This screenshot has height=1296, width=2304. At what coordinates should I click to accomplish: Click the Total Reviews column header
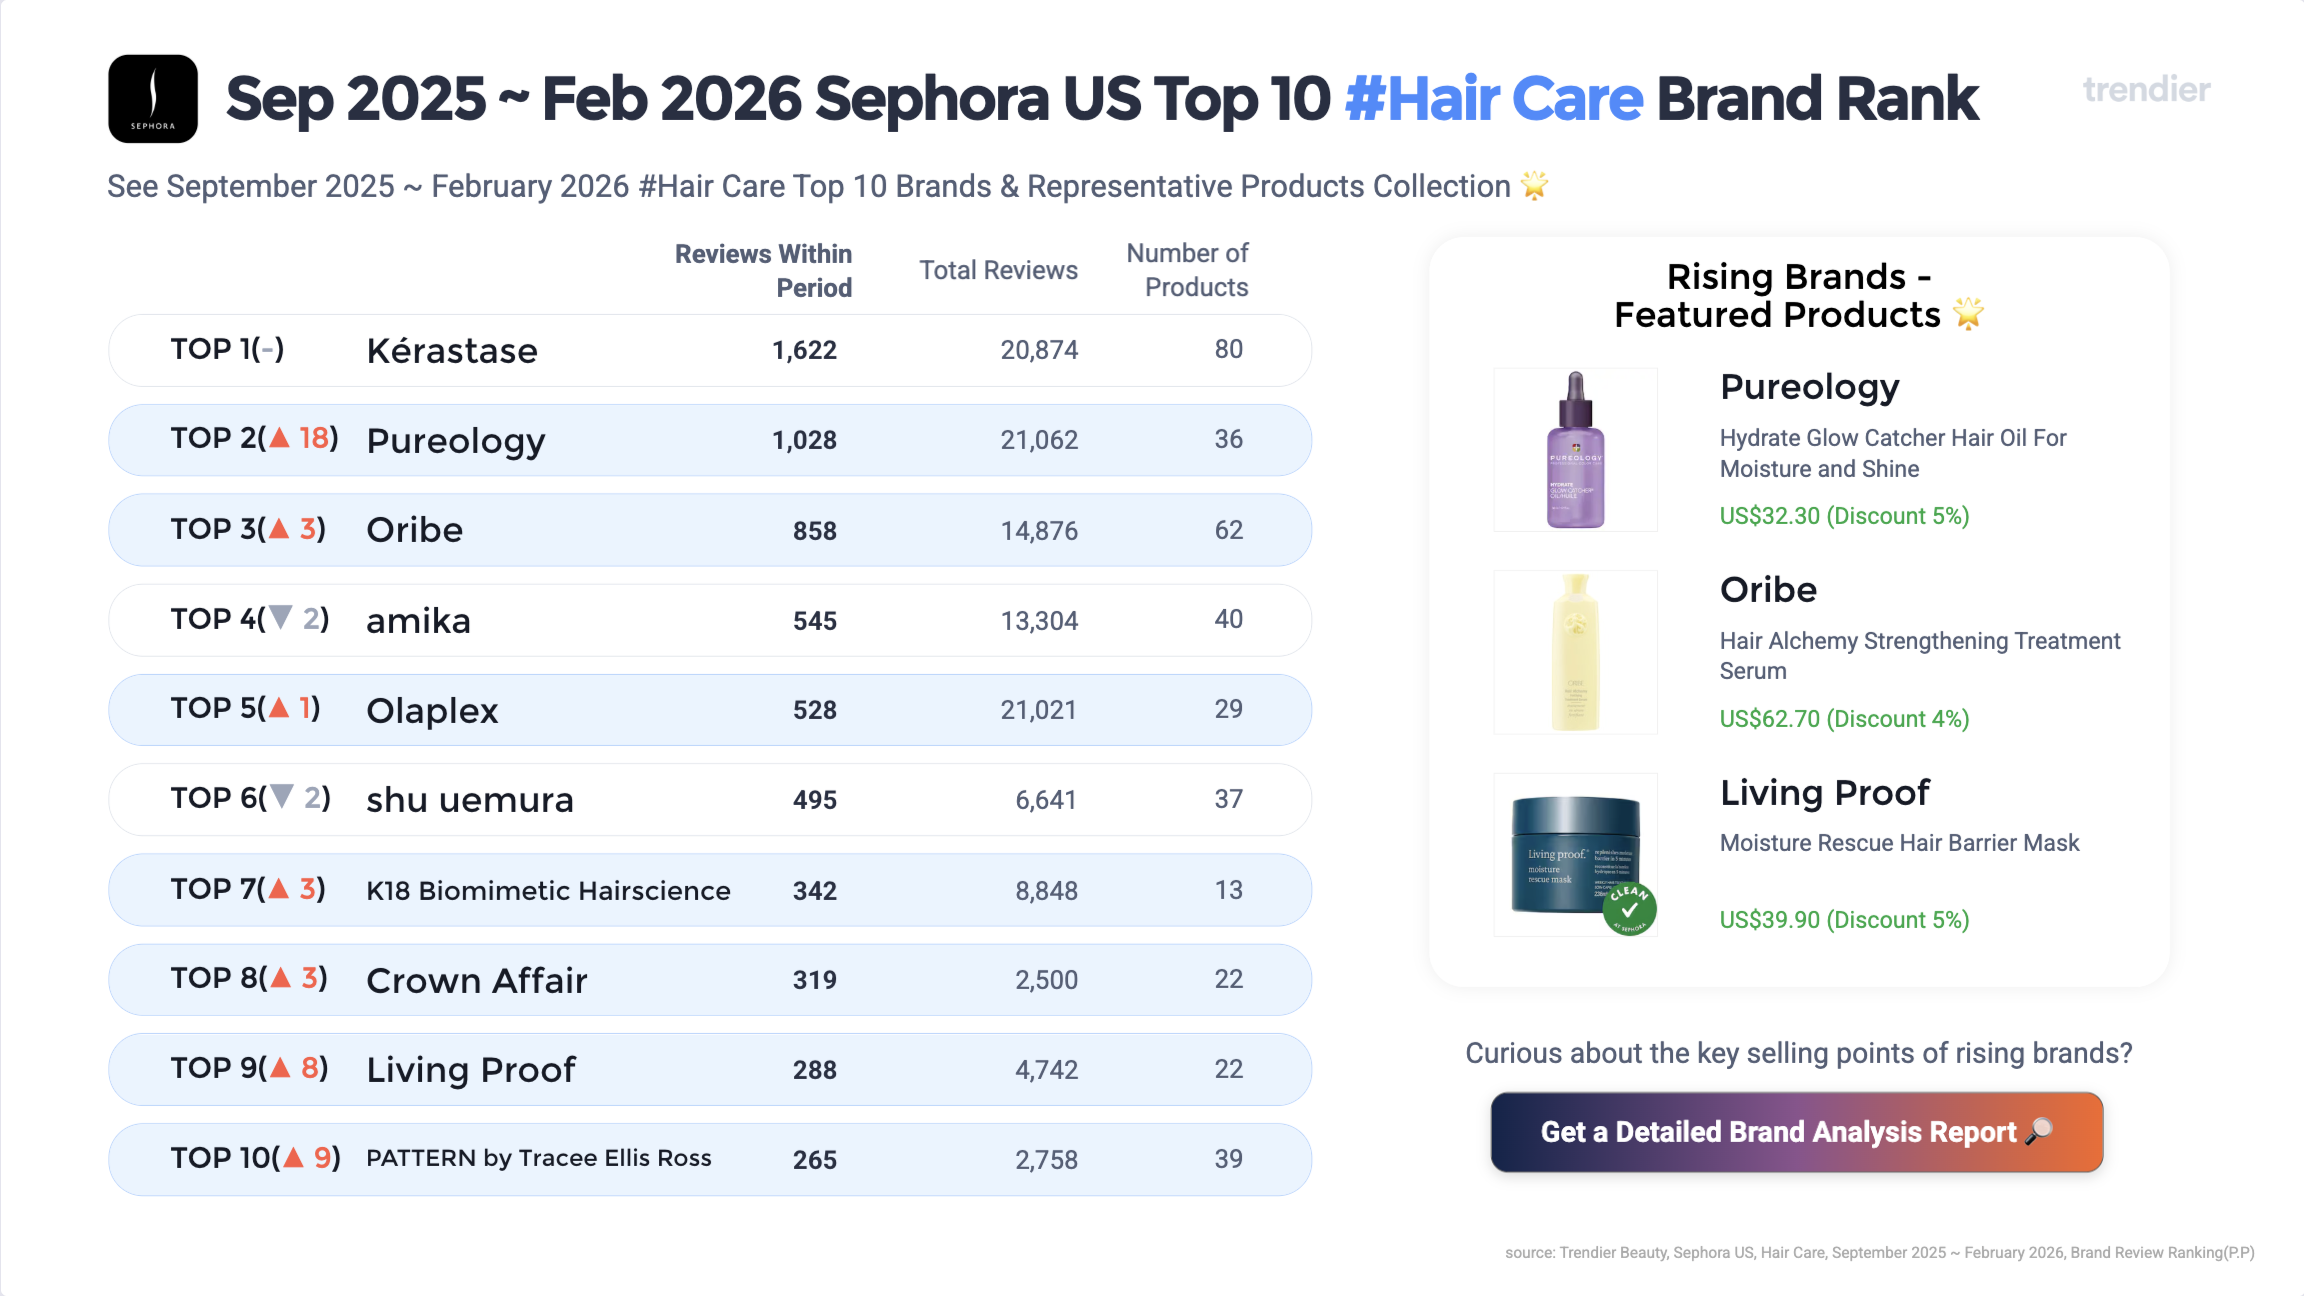[x=998, y=270]
